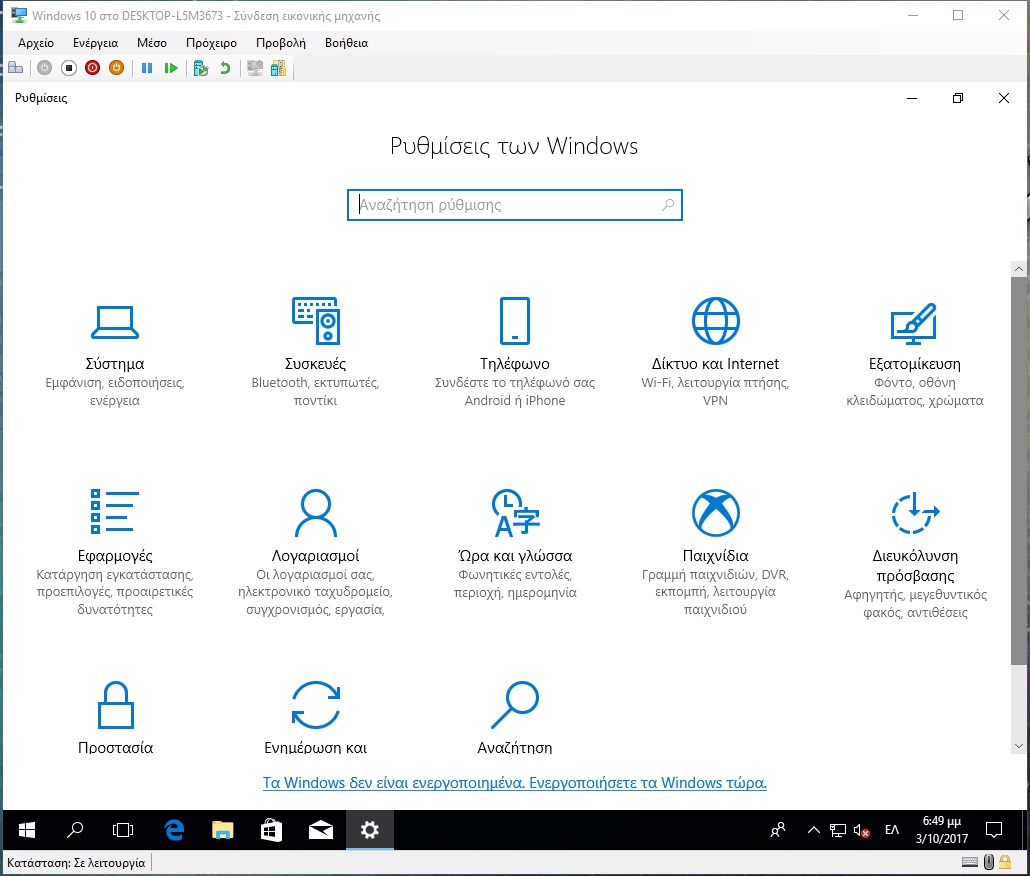Open Ώρα και γλώσσα clock-letter icon
The height and width of the screenshot is (876, 1030).
click(515, 512)
